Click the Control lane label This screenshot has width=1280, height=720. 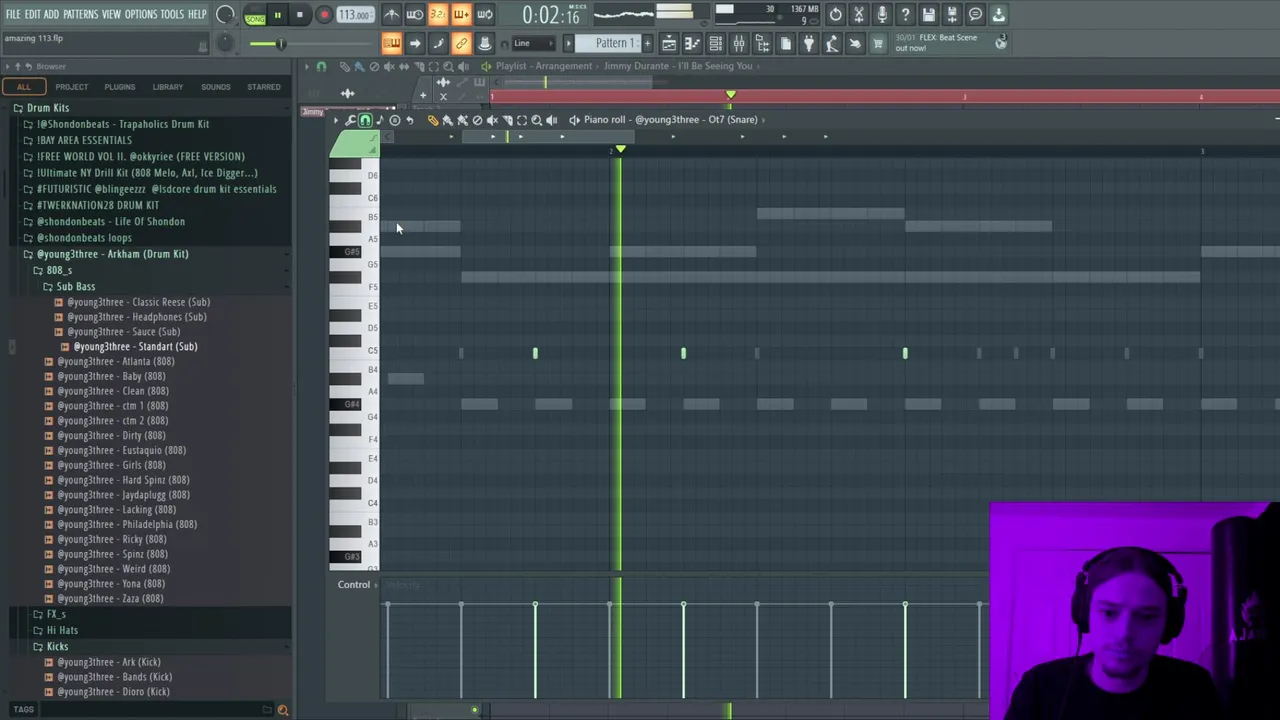click(x=354, y=584)
